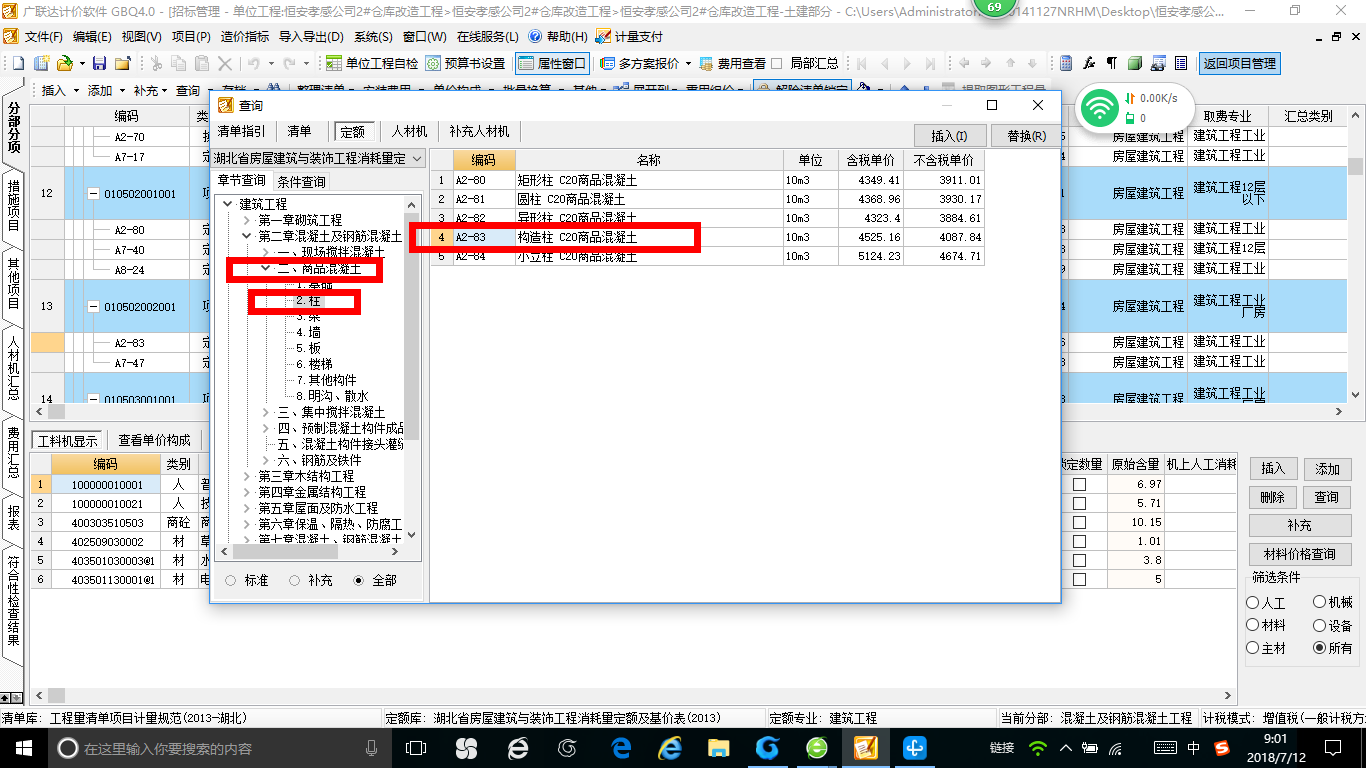Viewport: 1366px width, 768px height.
Task: Open the 在线服务(L) menu
Action: click(x=487, y=37)
